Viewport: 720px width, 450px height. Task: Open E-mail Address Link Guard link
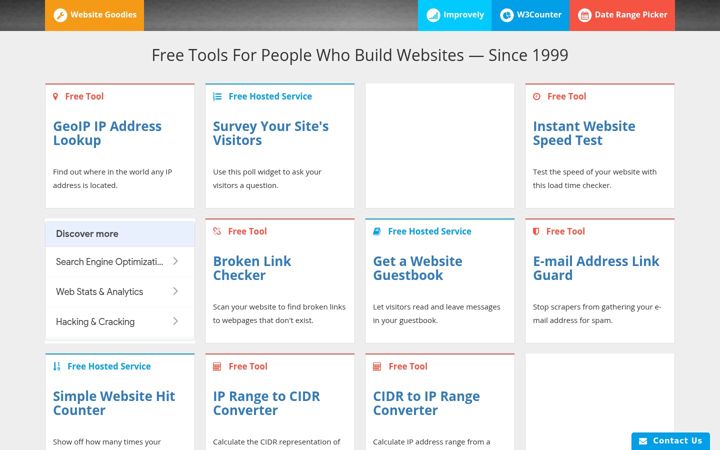(x=596, y=268)
